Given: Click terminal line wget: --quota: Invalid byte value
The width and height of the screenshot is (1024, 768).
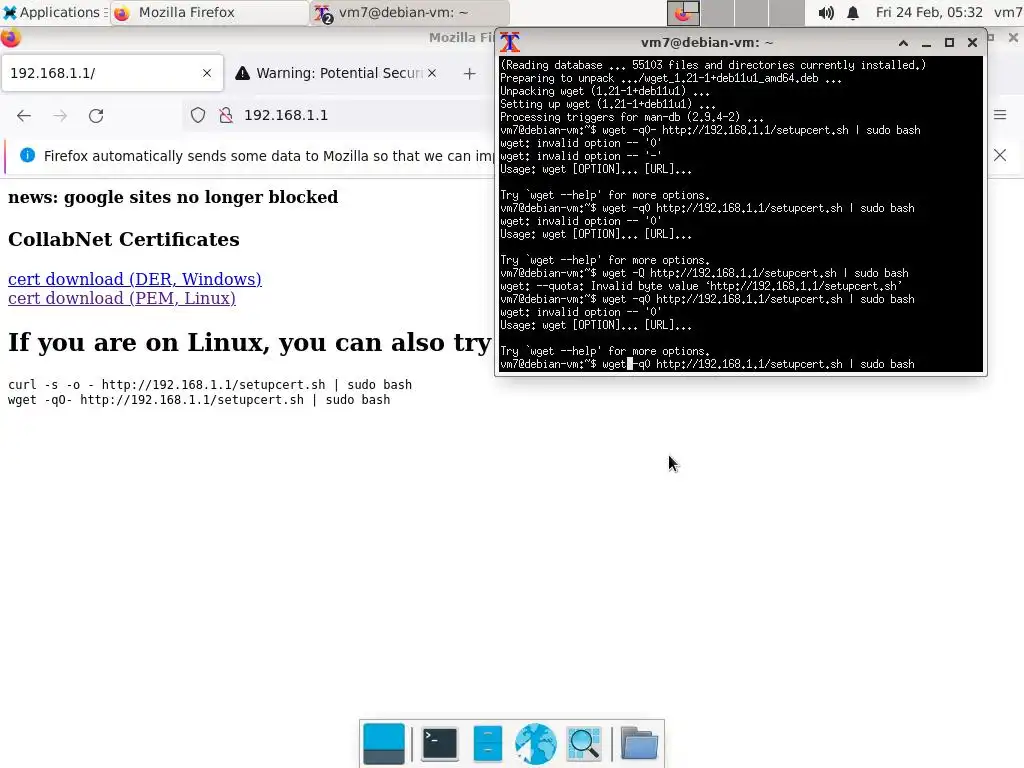Looking at the screenshot, I should pos(701,286).
